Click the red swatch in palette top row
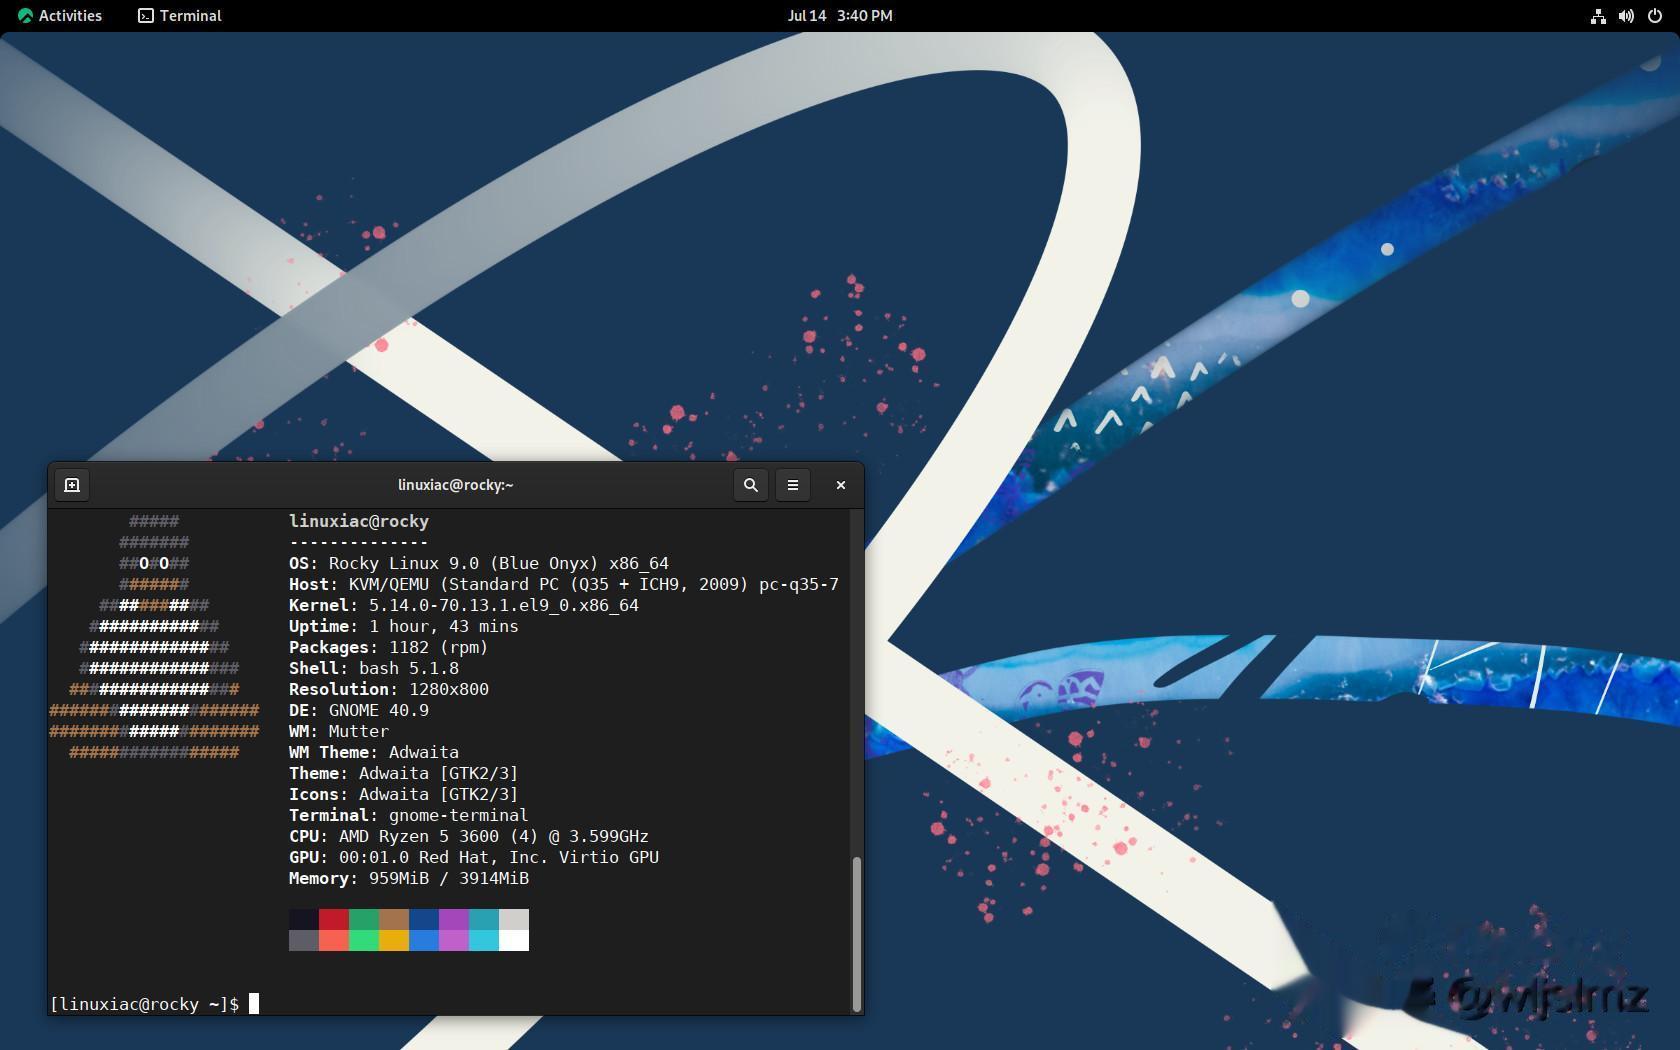 pos(334,919)
